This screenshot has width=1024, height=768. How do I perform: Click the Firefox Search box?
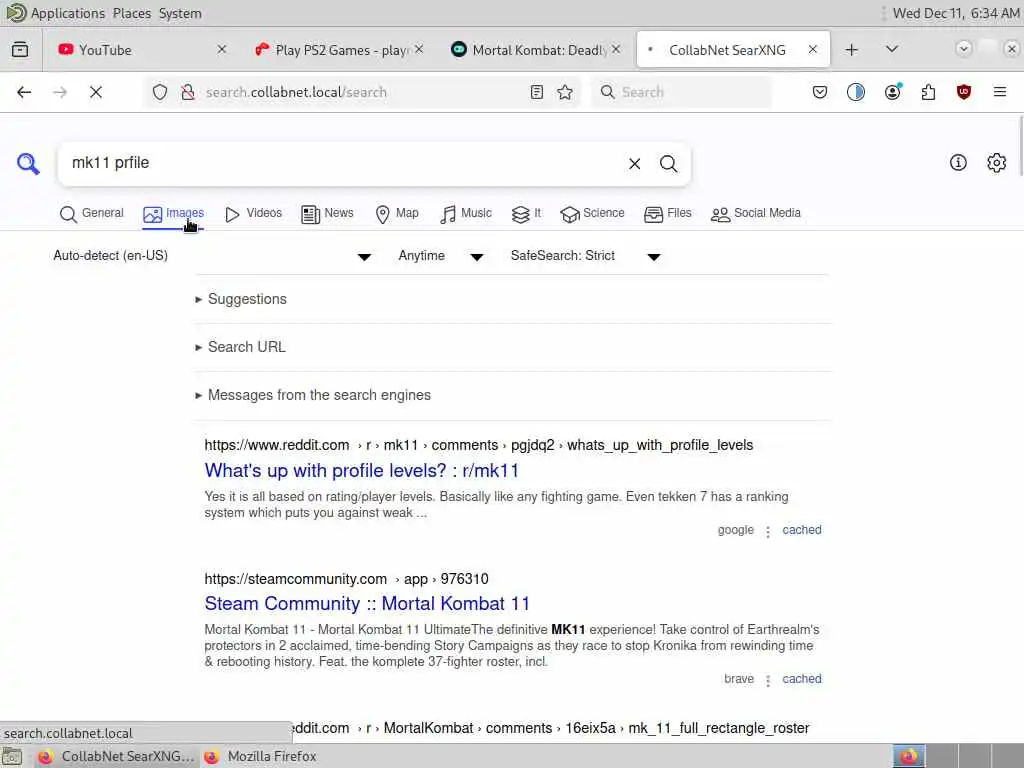click(681, 92)
